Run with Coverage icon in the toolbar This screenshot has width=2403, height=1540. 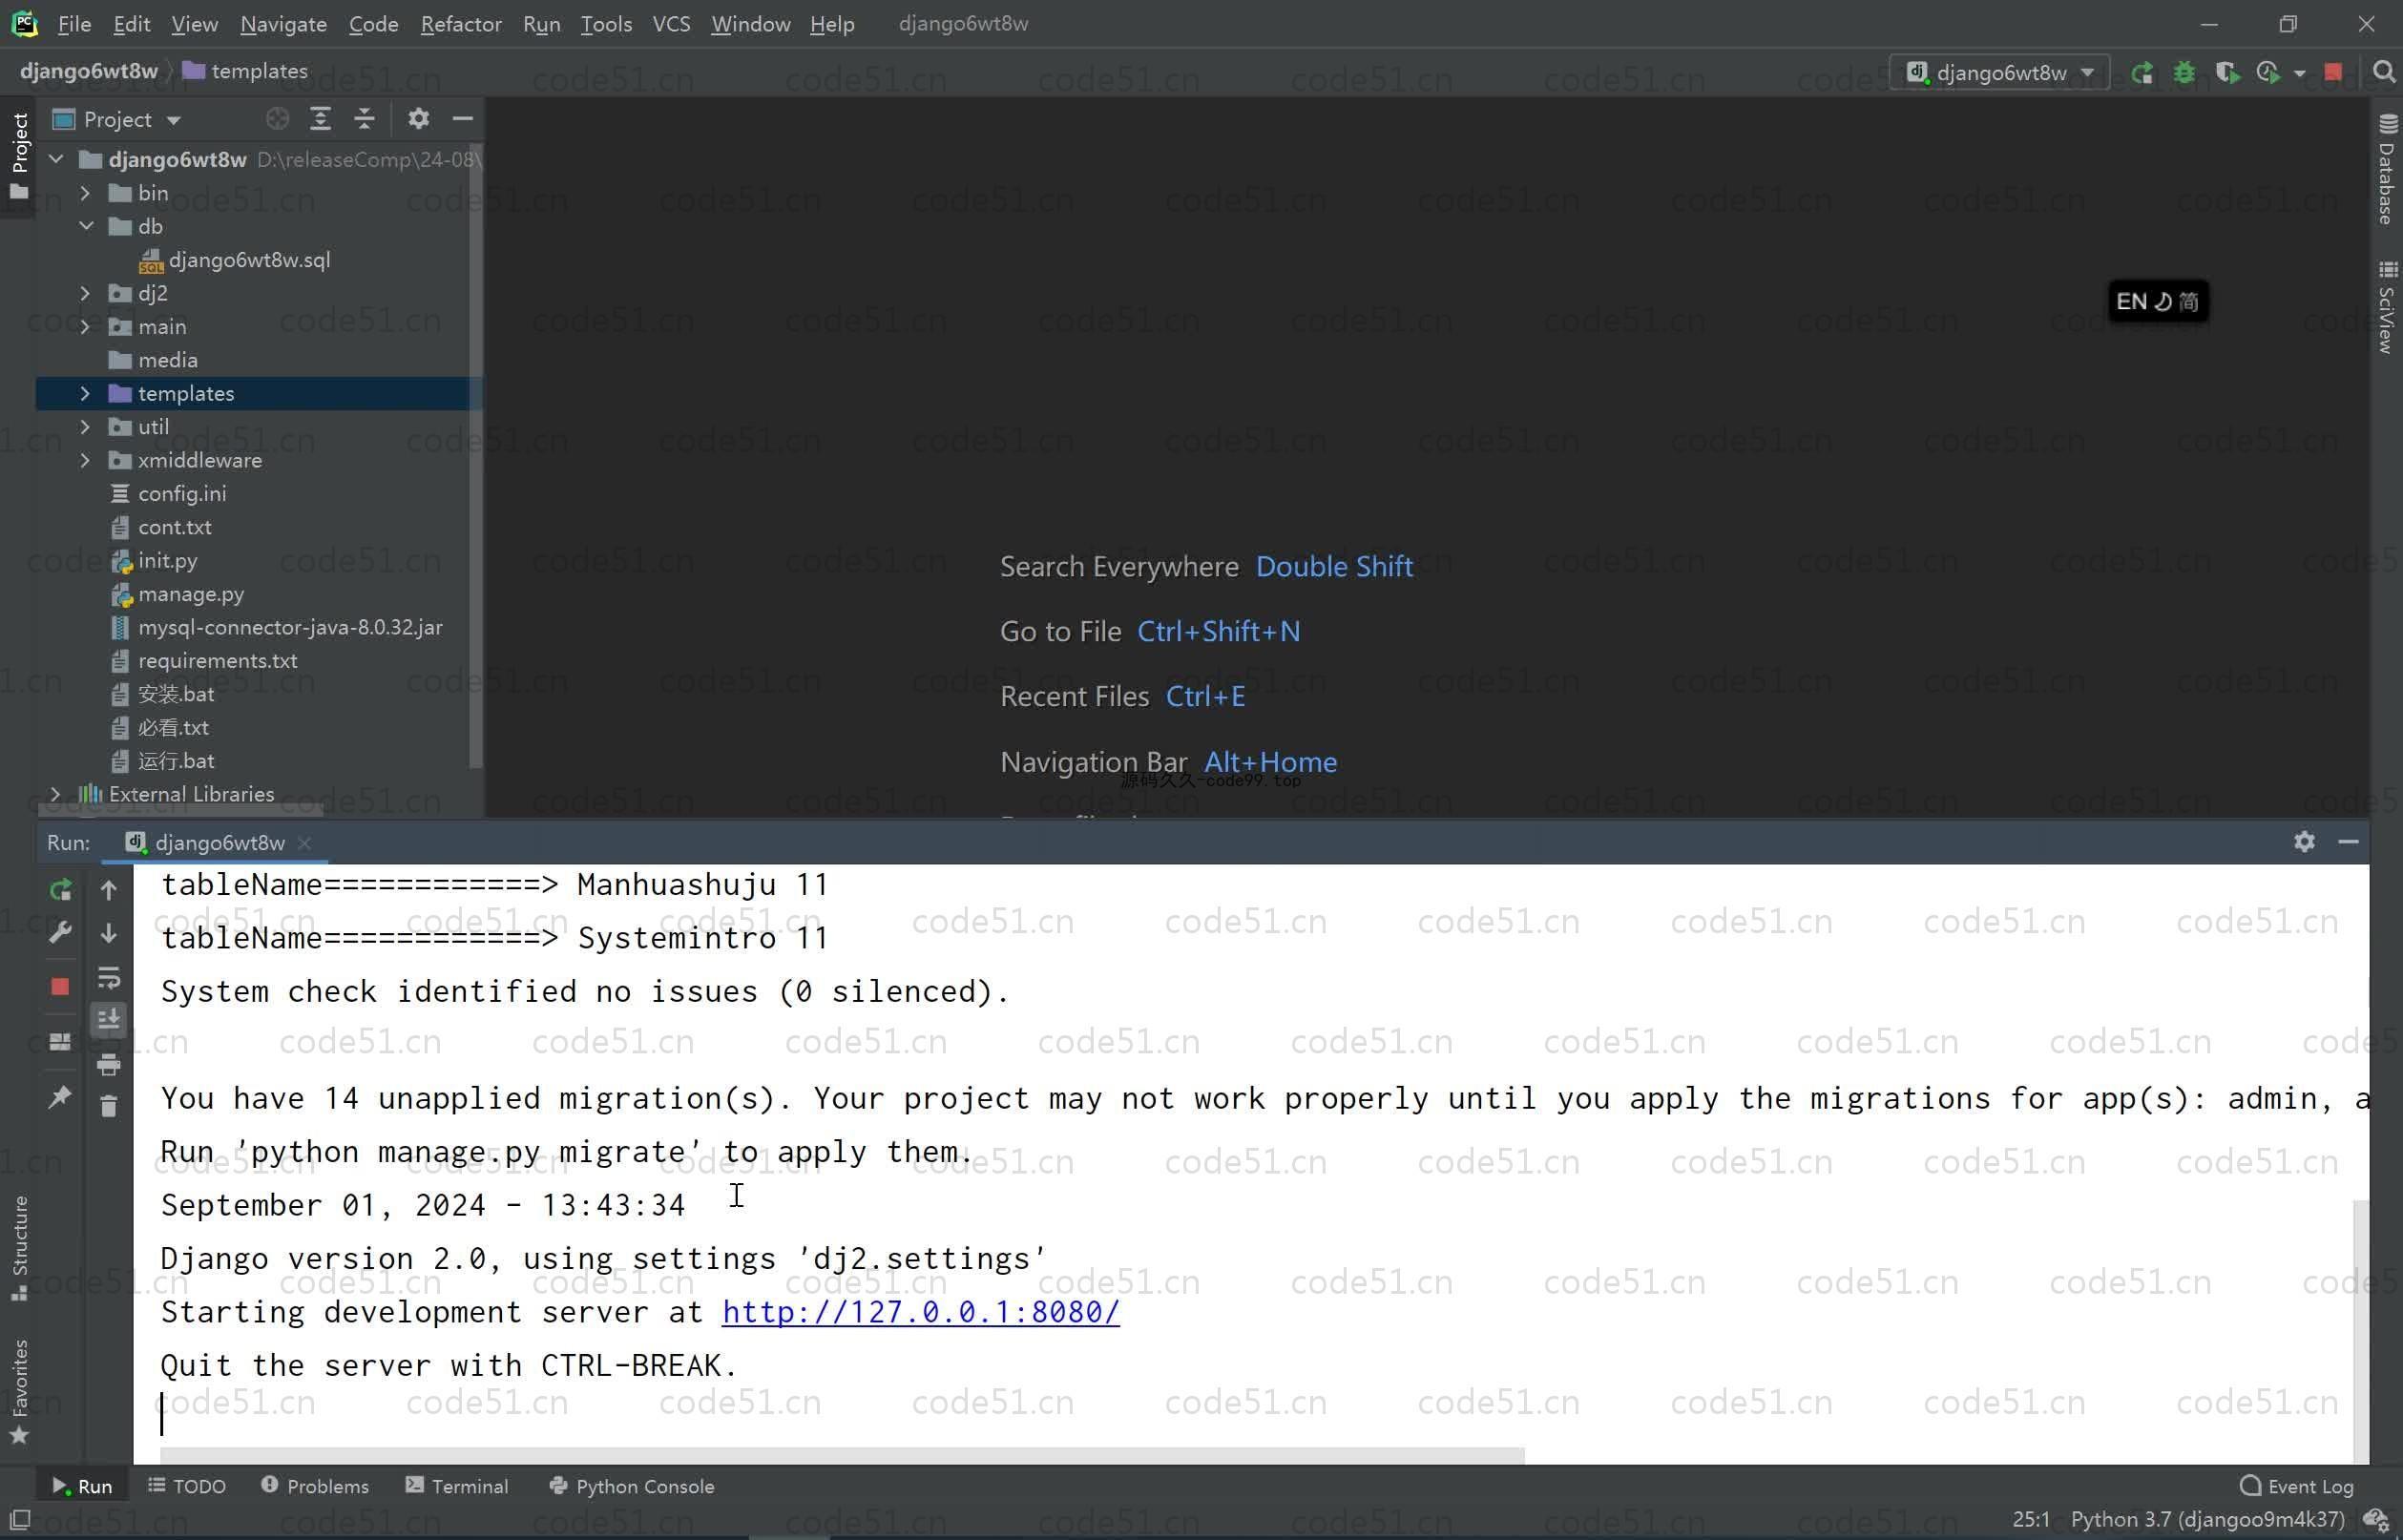point(2227,73)
